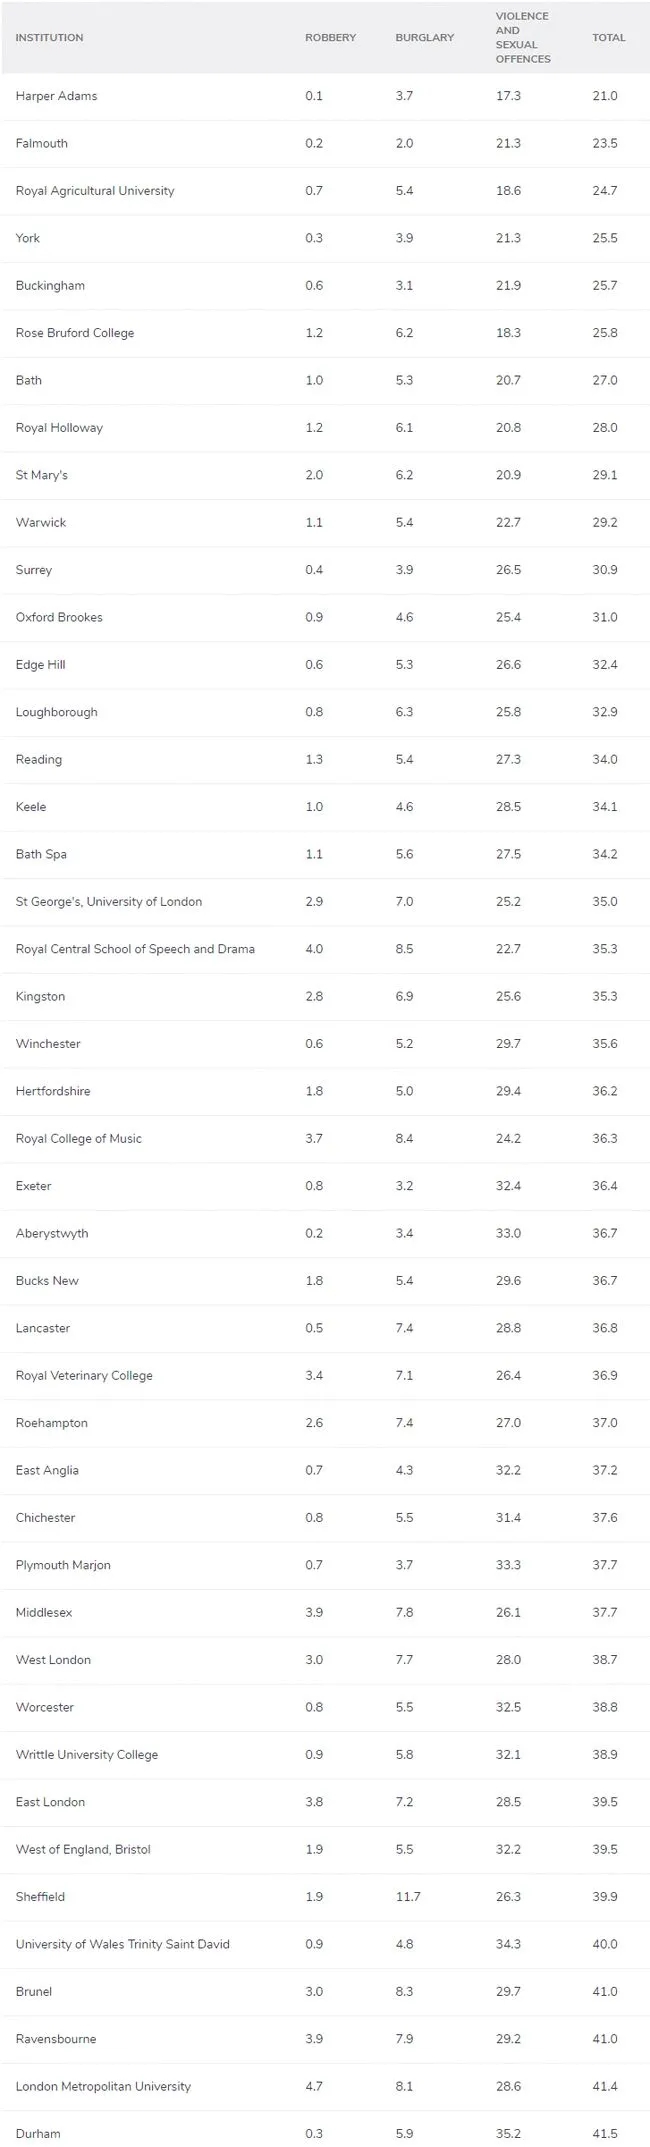
Task: Select the Harper Adams row name
Action: [x=56, y=96]
